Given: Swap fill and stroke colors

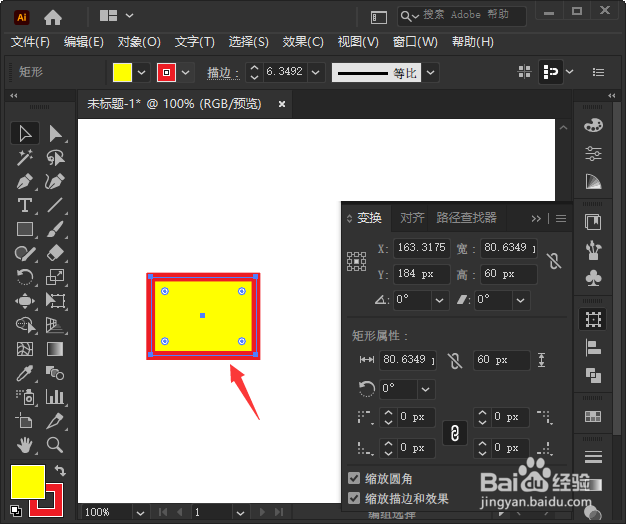Looking at the screenshot, I should pos(60,471).
